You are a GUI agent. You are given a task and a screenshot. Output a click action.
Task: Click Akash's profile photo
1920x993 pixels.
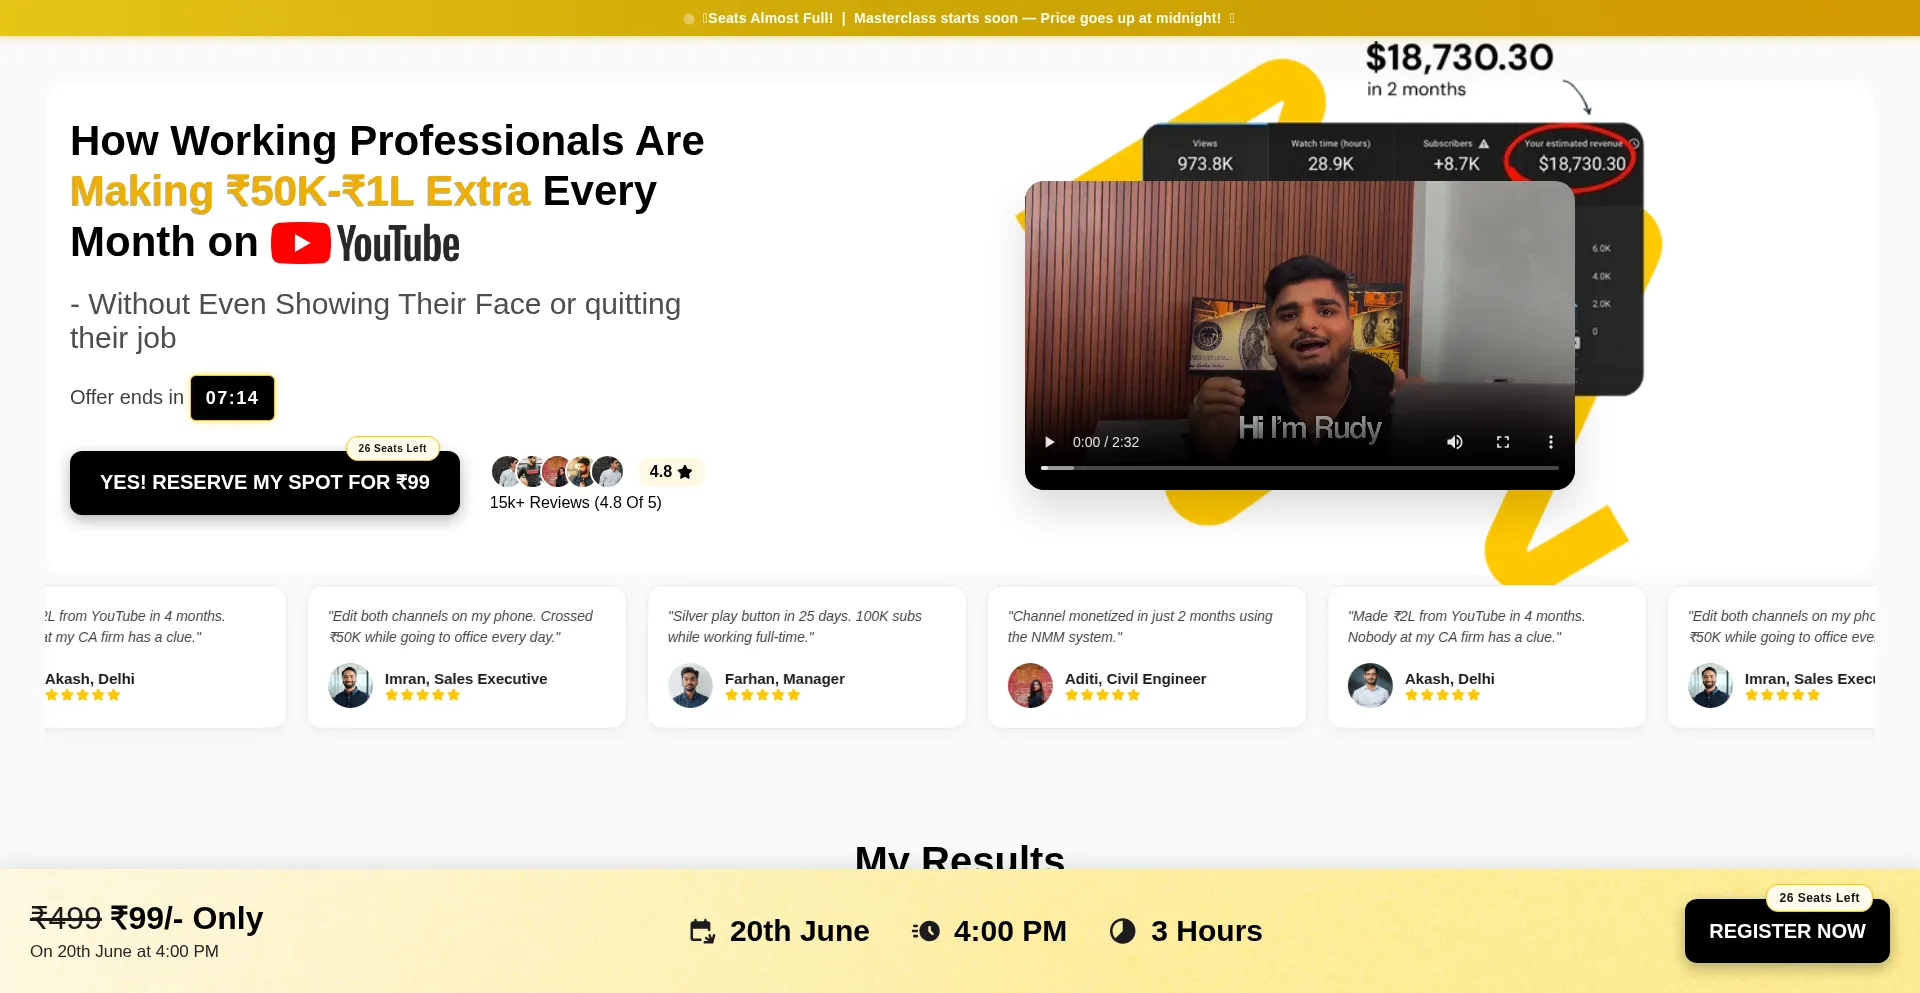[x=1370, y=686]
